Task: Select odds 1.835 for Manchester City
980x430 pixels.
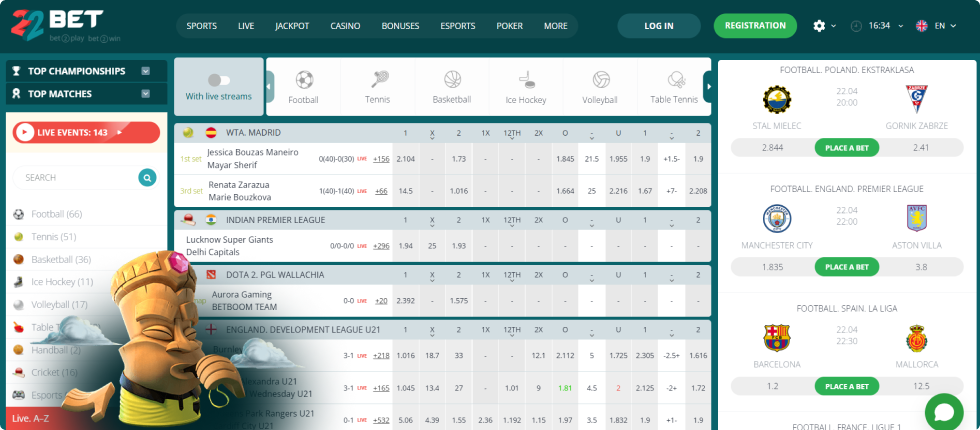Action: pyautogui.click(x=772, y=267)
